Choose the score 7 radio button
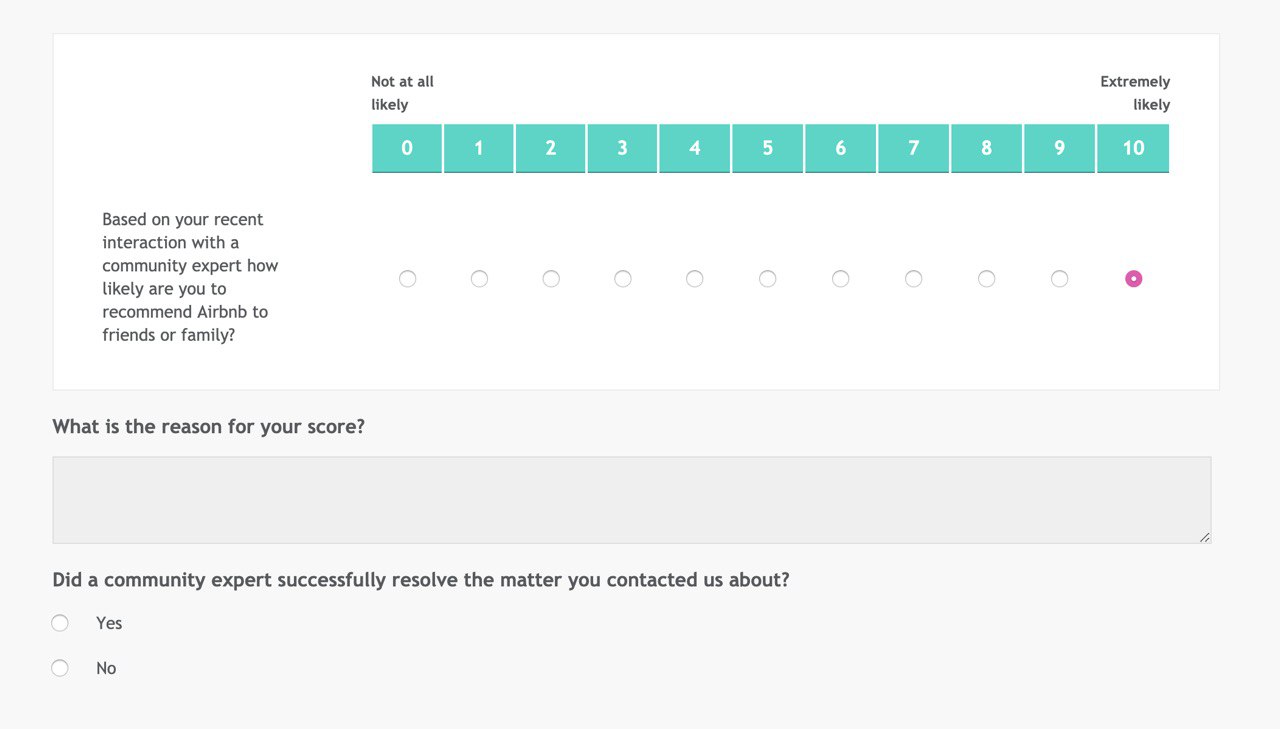Image resolution: width=1280 pixels, height=729 pixels. (x=913, y=279)
